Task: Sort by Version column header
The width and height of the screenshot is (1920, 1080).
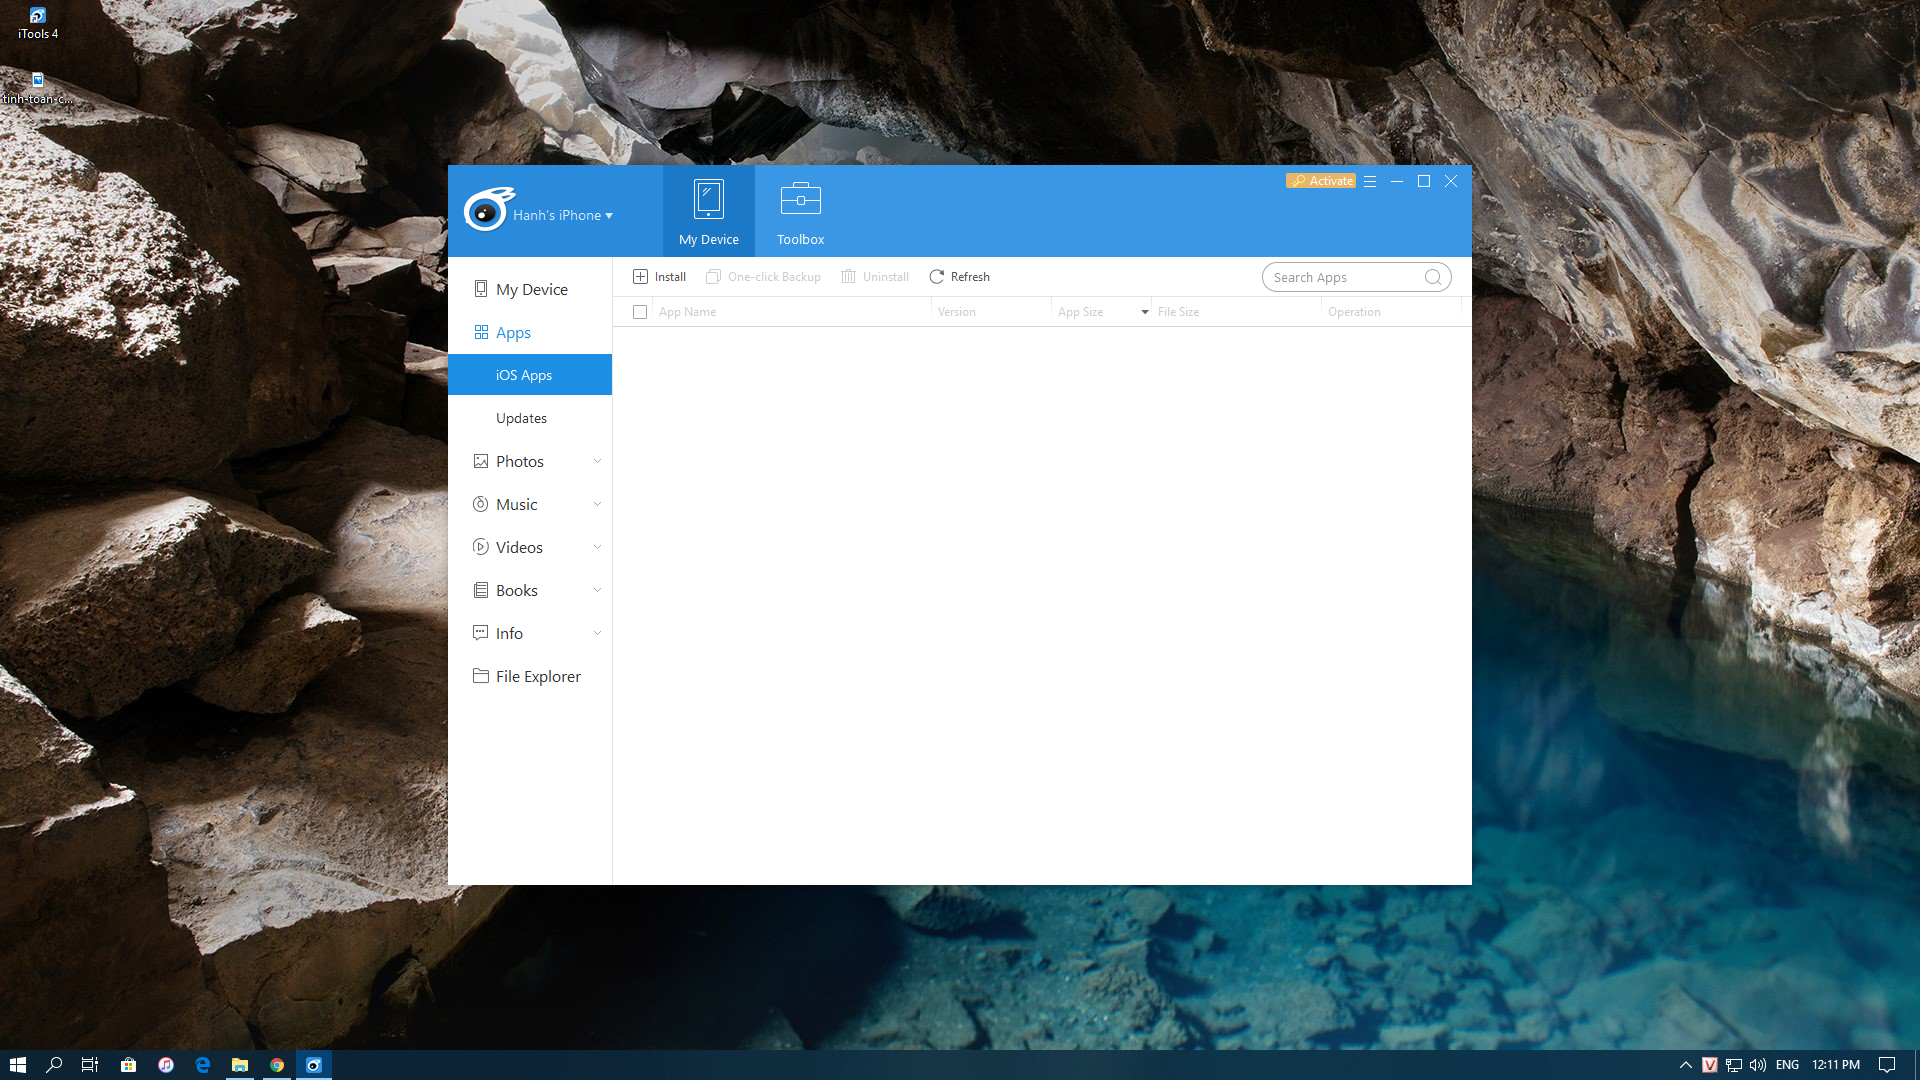Action: click(956, 312)
